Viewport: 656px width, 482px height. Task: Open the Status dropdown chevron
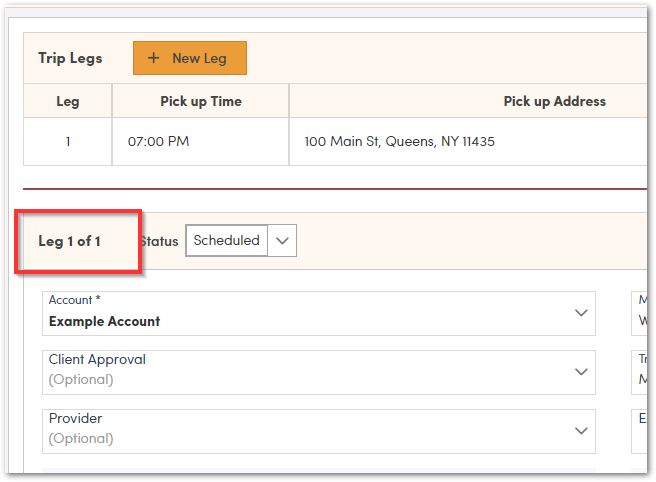[x=282, y=241]
